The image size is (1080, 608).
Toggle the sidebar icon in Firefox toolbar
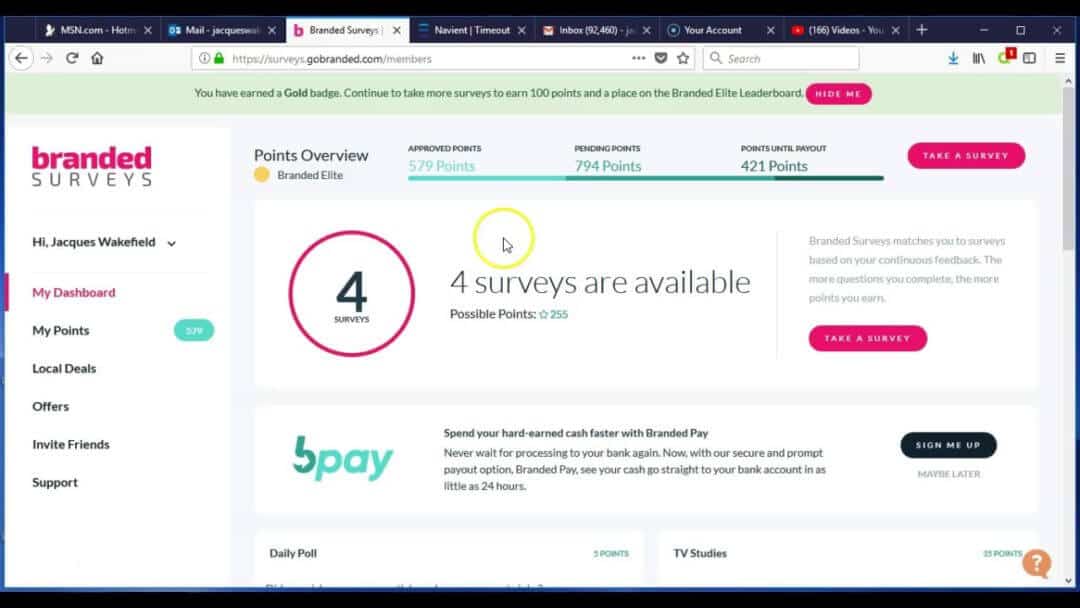1030,58
